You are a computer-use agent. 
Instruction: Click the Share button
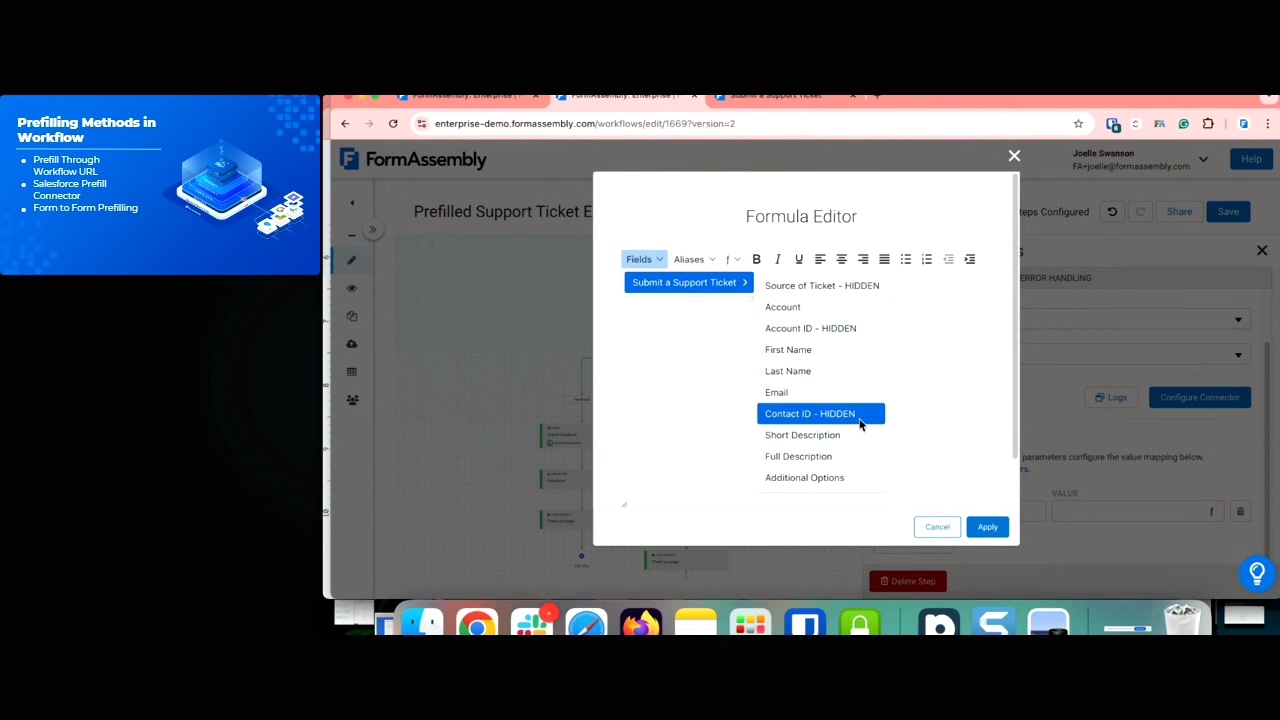click(1179, 212)
